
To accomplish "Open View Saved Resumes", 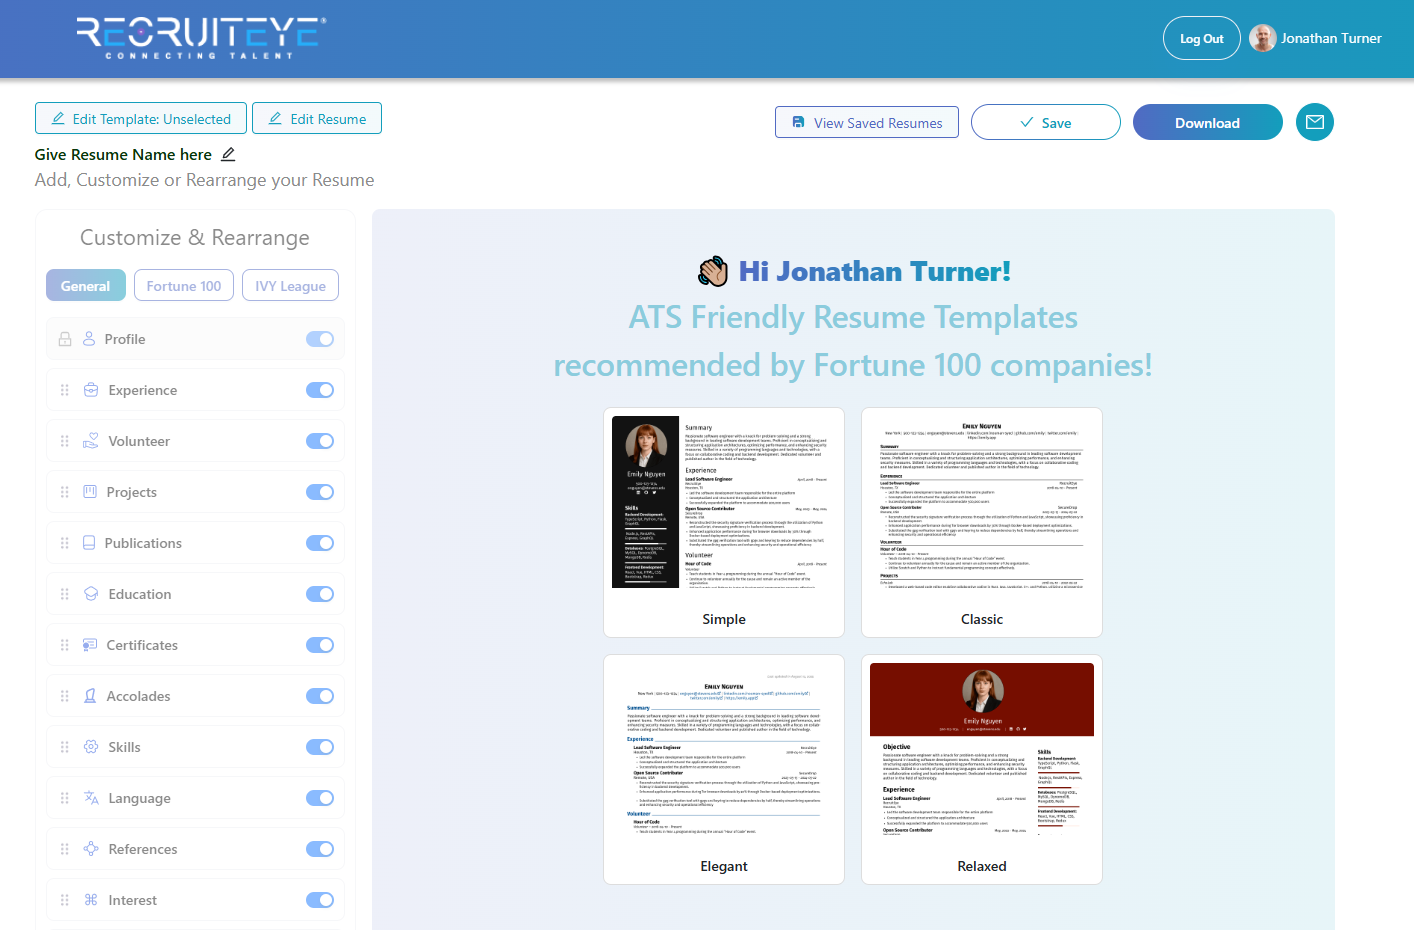I will tap(866, 123).
